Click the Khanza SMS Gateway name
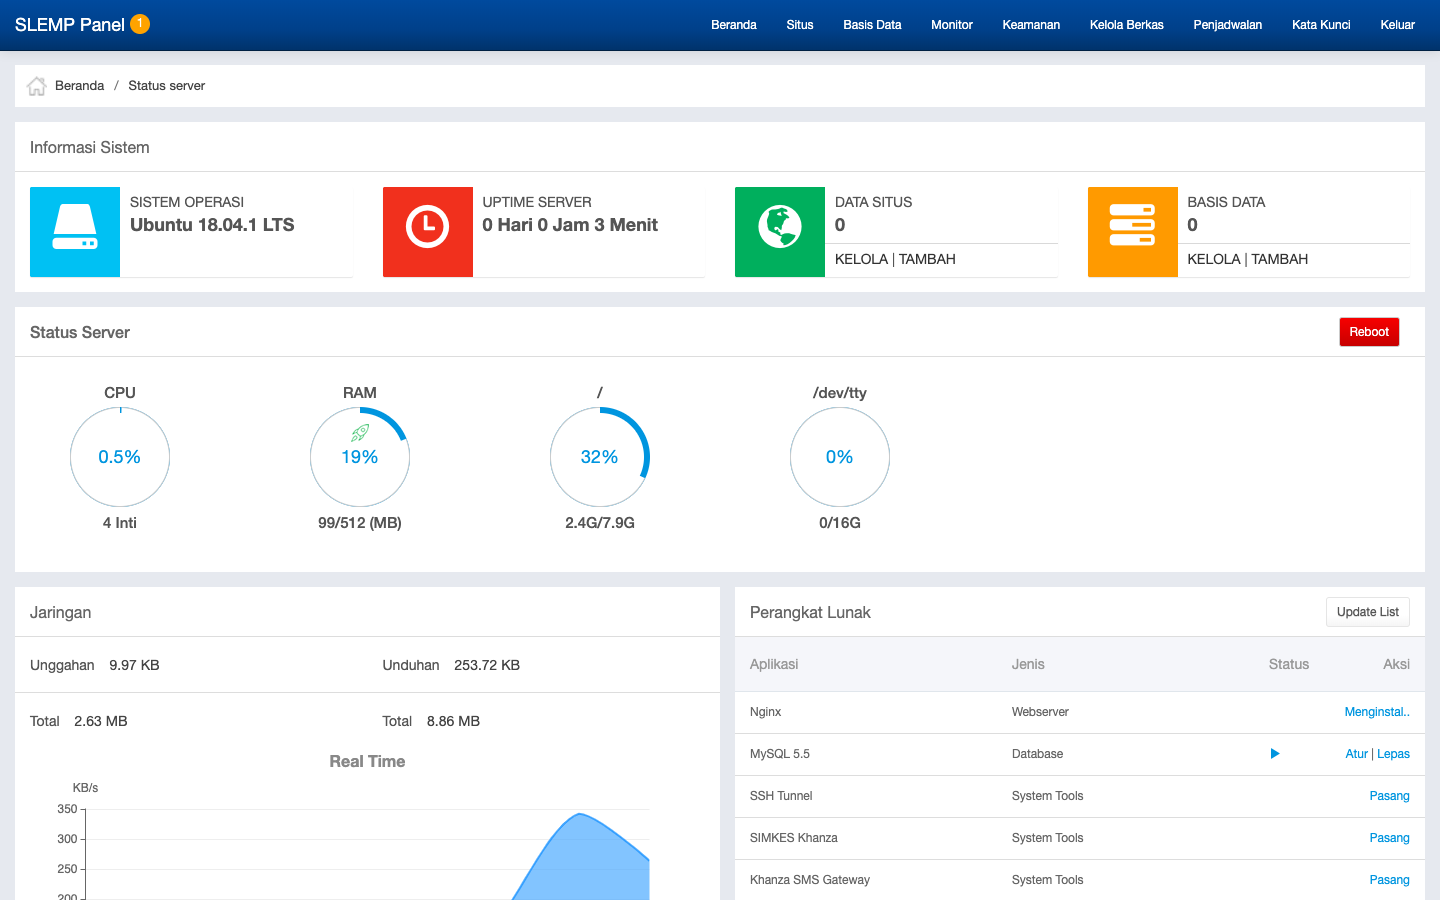This screenshot has height=900, width=1440. [810, 880]
